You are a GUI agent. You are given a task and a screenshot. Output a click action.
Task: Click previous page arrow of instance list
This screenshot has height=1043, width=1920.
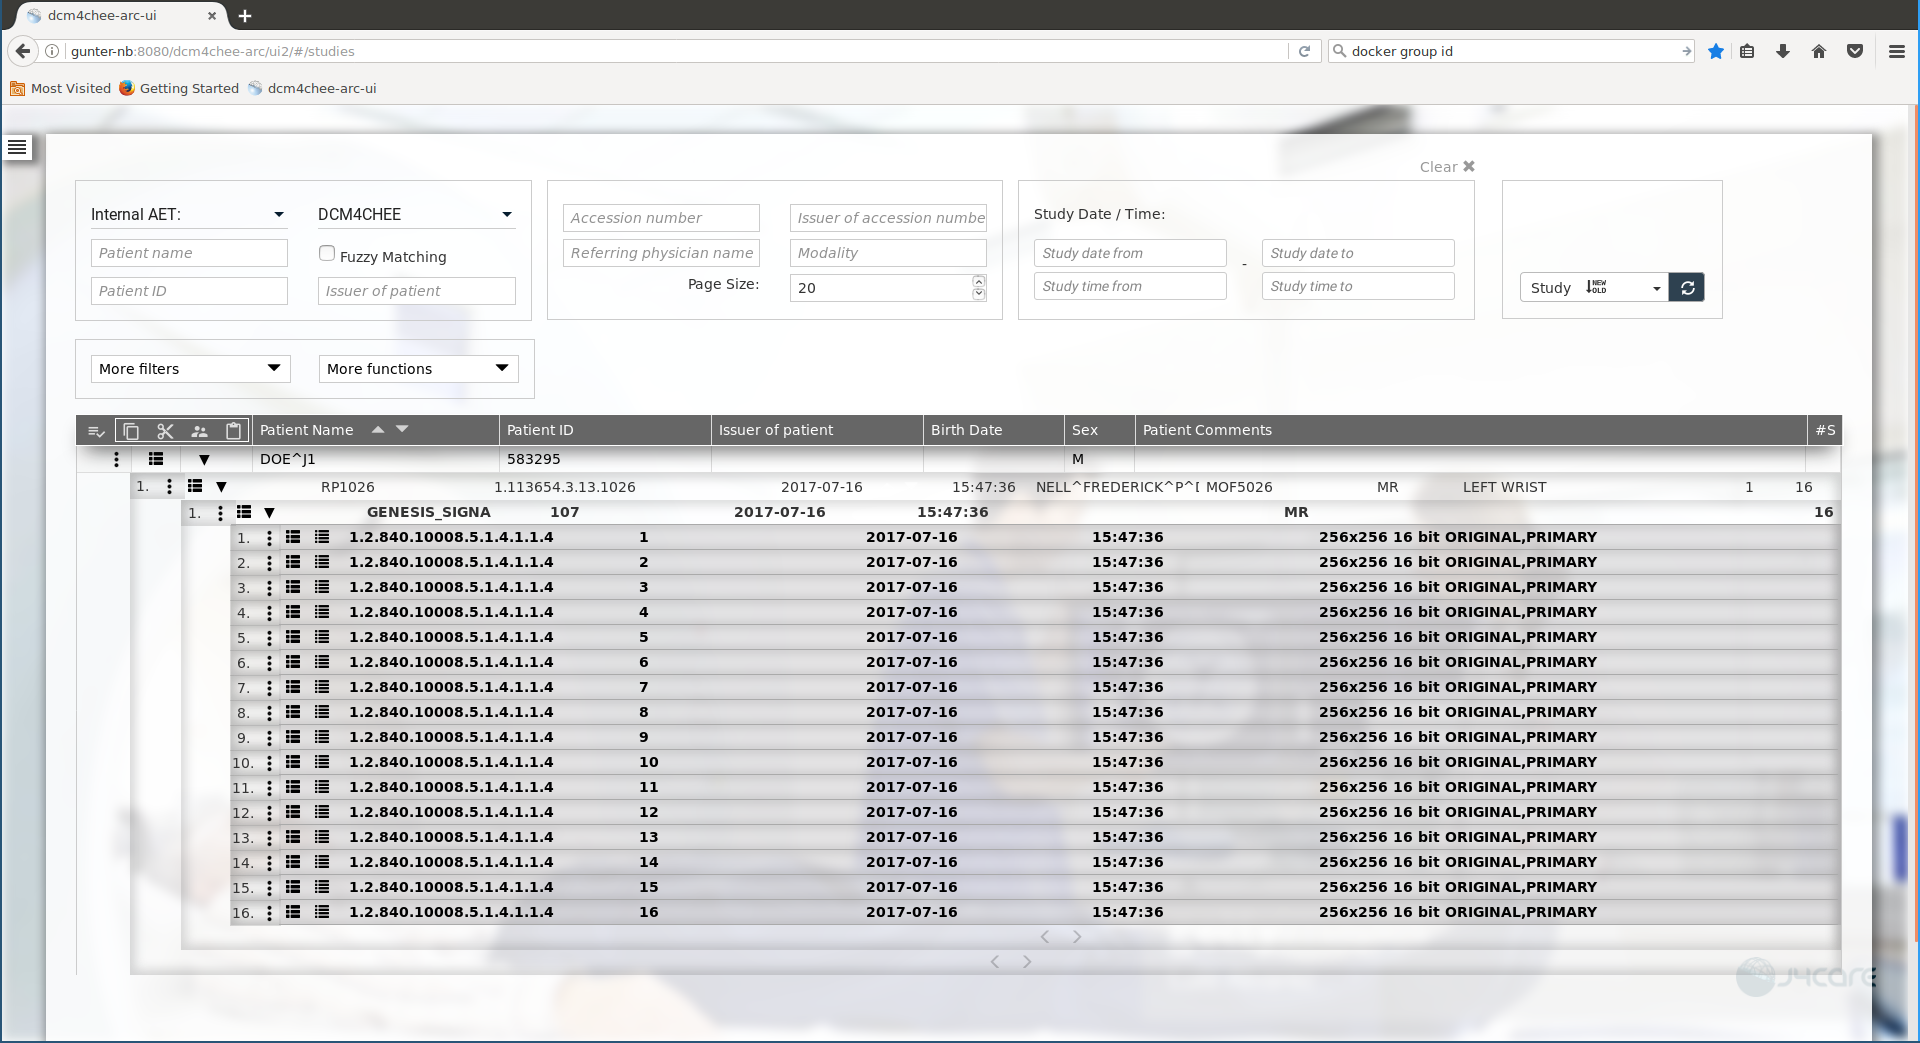(1045, 937)
